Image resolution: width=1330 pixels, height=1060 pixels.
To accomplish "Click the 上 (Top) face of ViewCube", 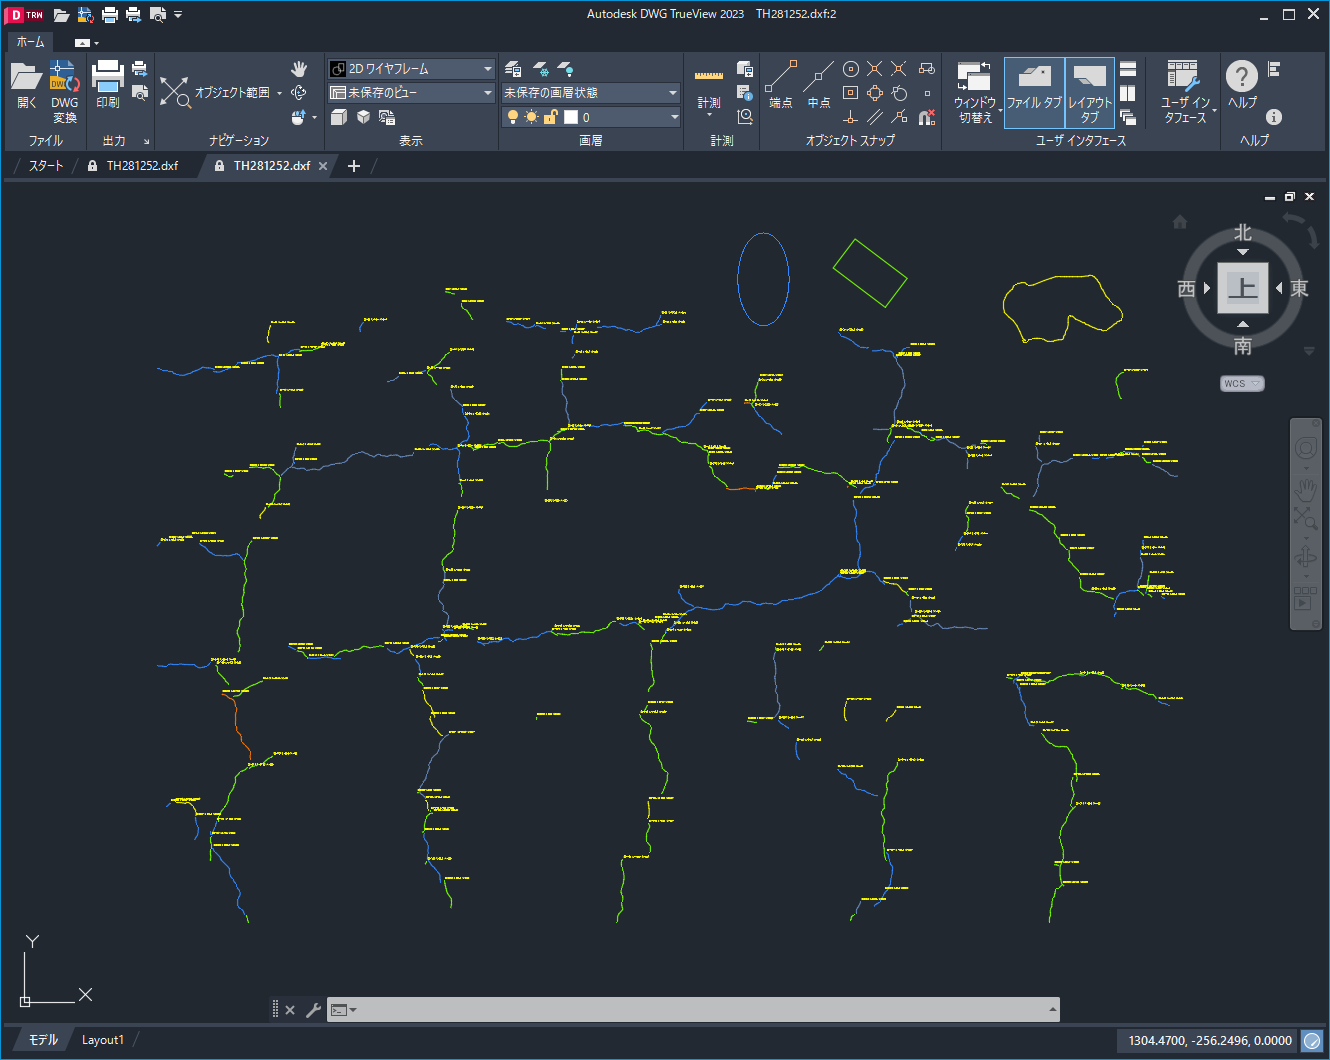I will pyautogui.click(x=1242, y=288).
